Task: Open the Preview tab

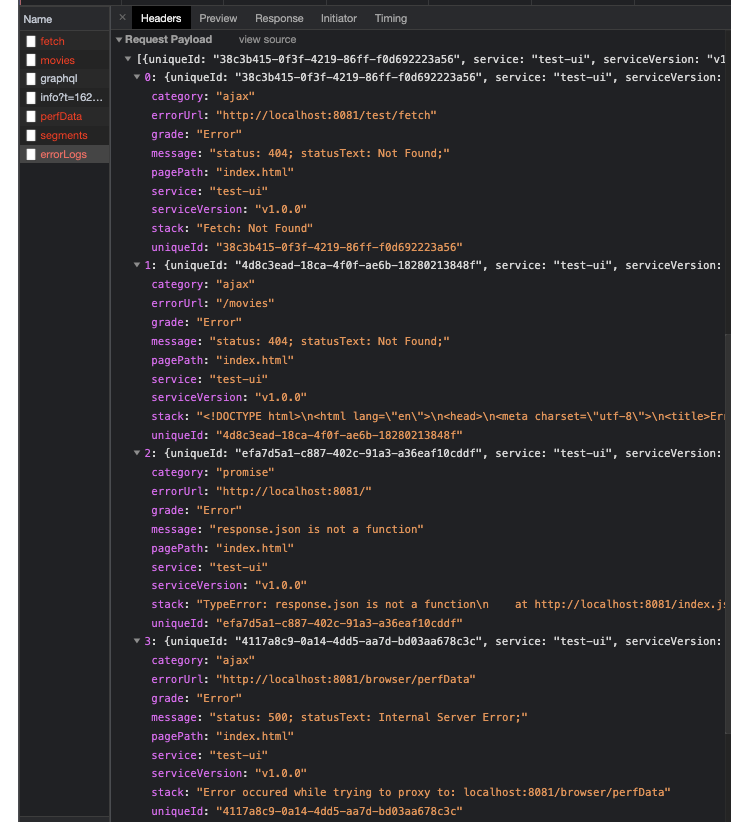Action: (x=218, y=18)
